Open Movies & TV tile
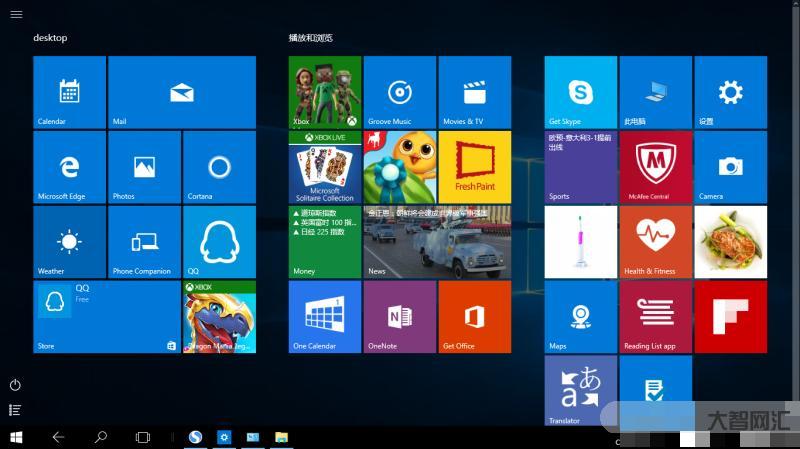The image size is (800, 449). [x=474, y=92]
